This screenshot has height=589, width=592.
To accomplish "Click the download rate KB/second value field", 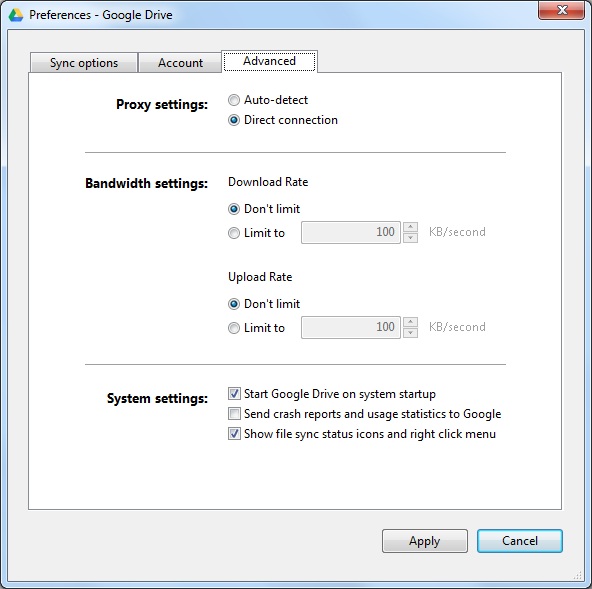I will 351,232.
